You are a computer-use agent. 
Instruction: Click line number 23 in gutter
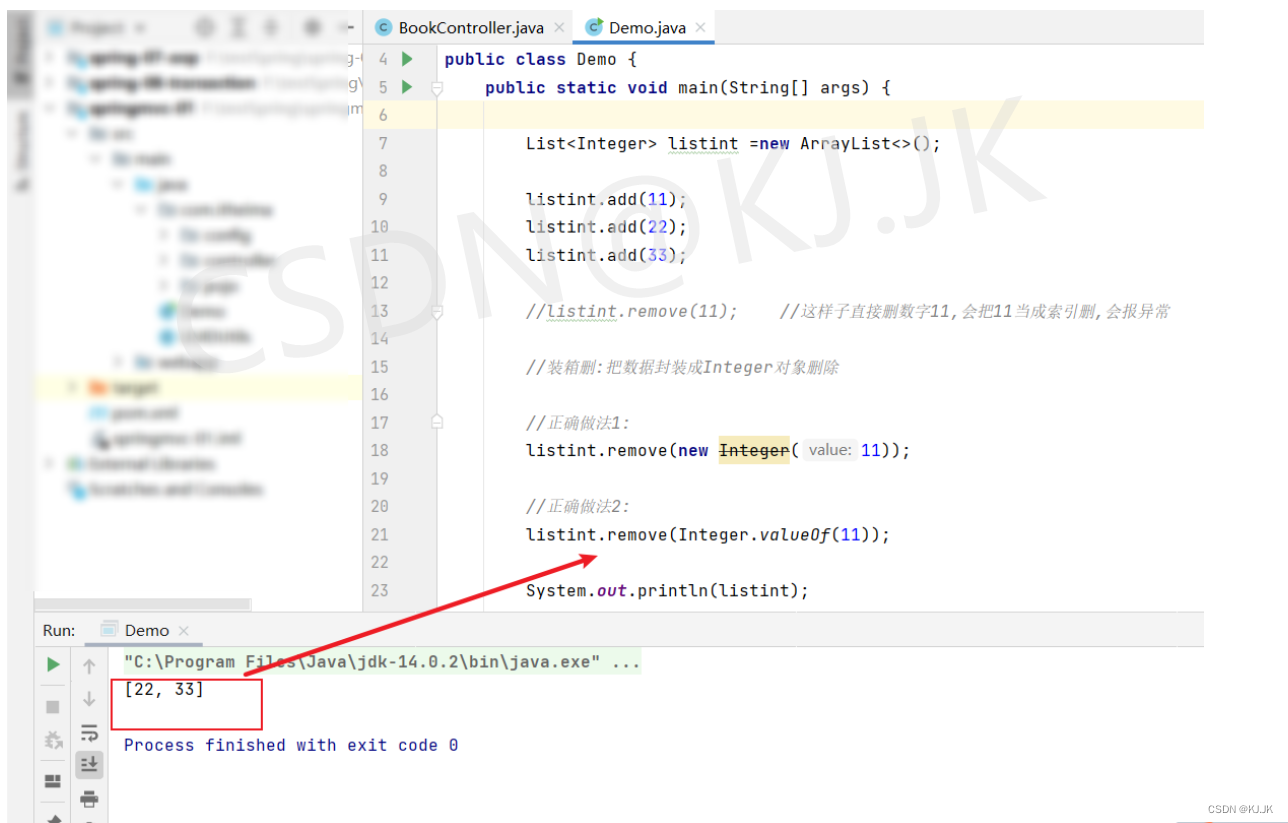[x=379, y=591]
